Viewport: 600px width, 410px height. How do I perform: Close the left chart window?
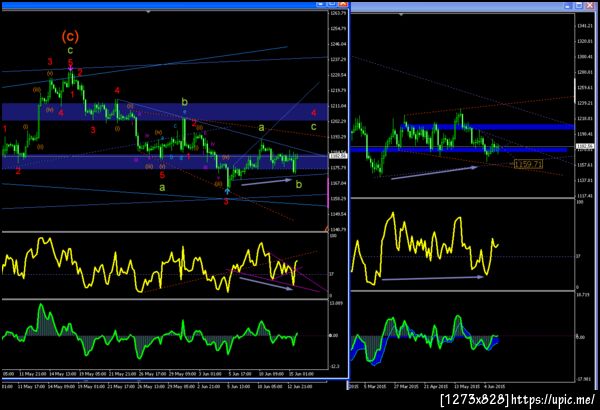coord(343,3)
